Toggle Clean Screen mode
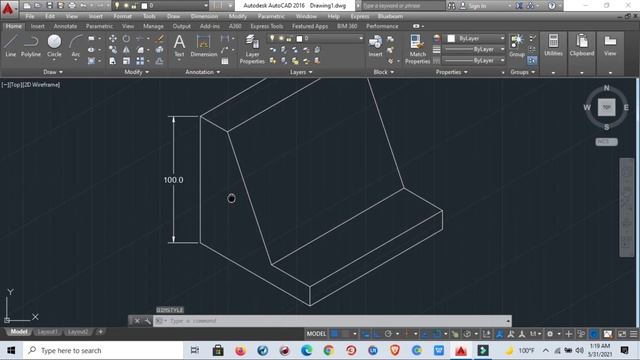The image size is (640, 360). (622, 334)
